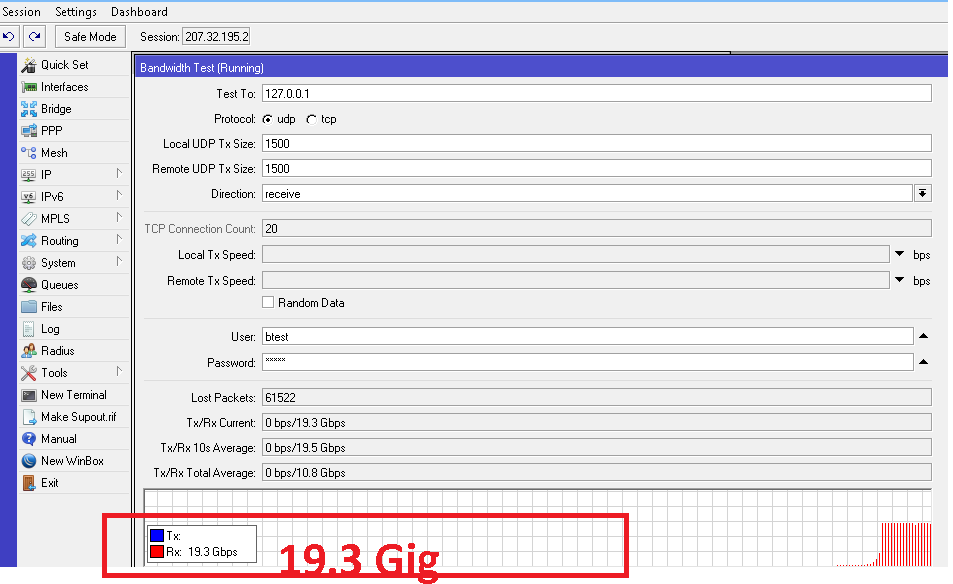Viewport: 953px width, 584px height.
Task: Open the Interfaces panel
Action: (x=60, y=86)
